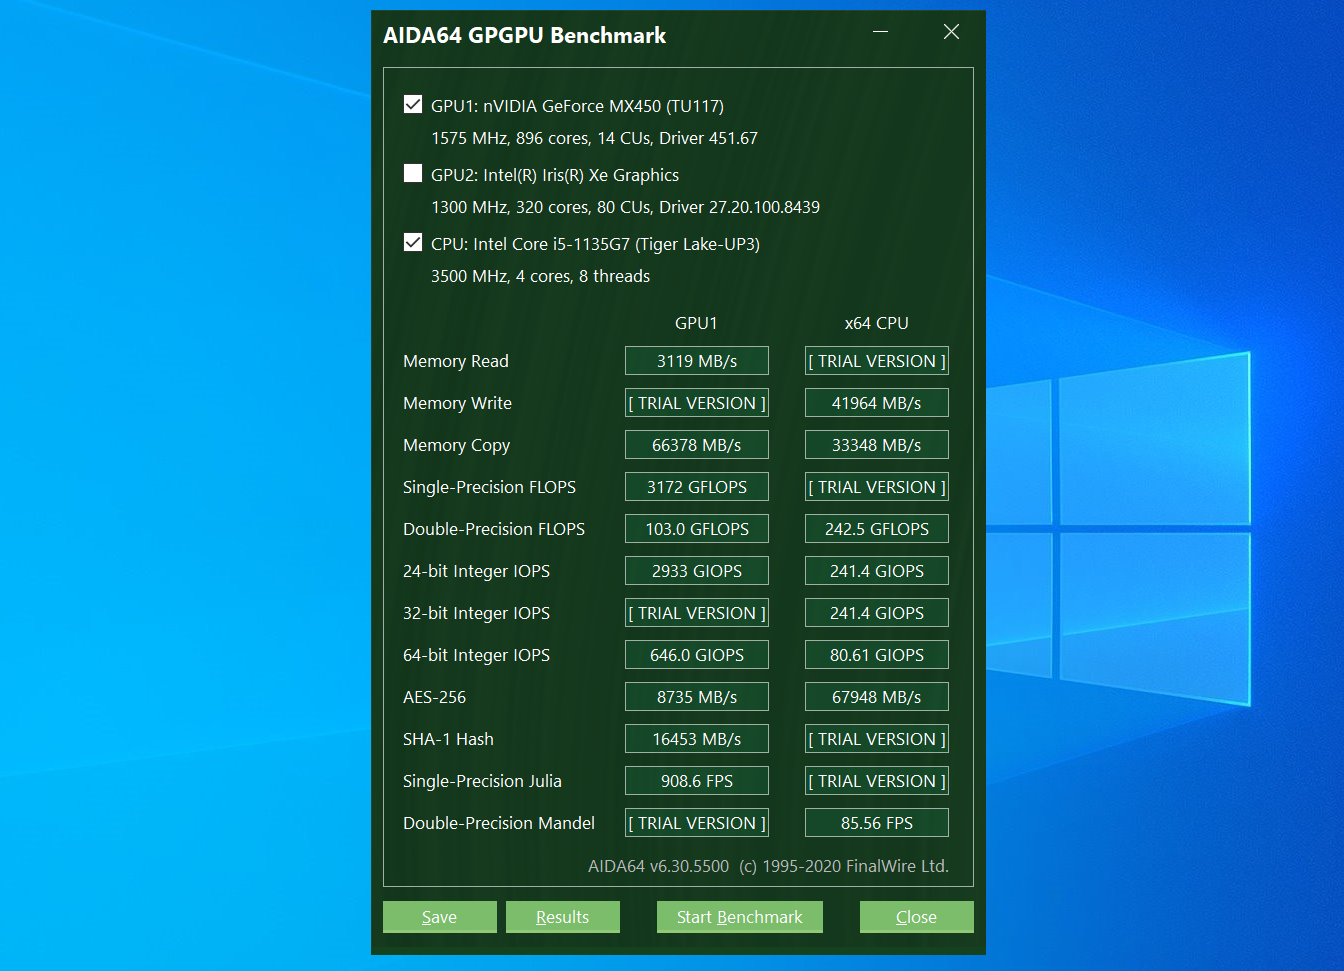The image size is (1344, 971).
Task: Select the GPU1 value 646.0 GIOPS
Action: click(x=697, y=655)
